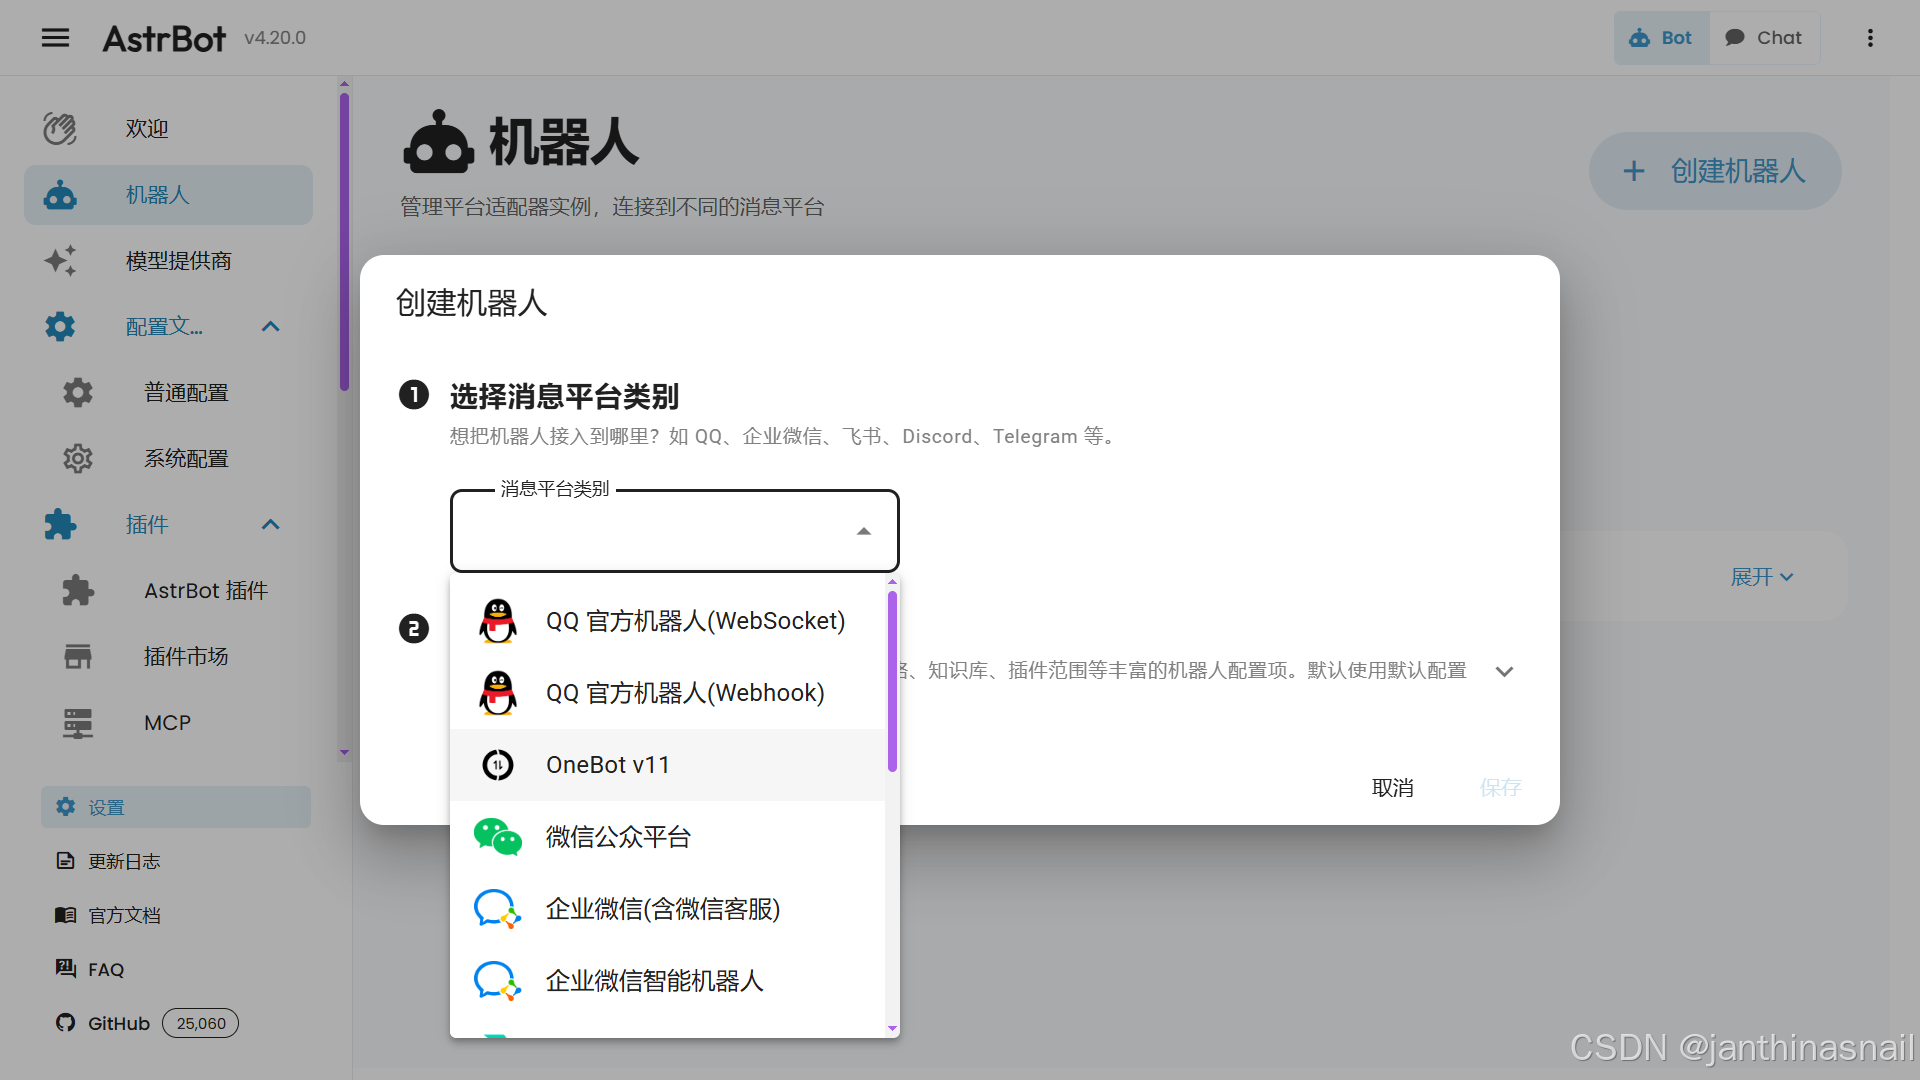
Task: Click the GitHub 25,060 stars badge
Action: (200, 1023)
